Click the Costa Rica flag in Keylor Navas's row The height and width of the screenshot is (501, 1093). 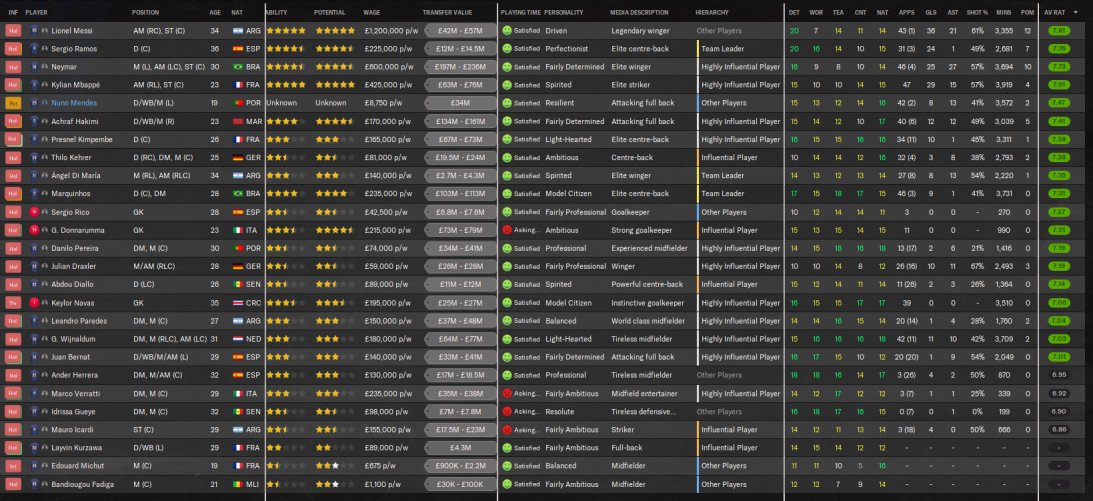(x=238, y=303)
